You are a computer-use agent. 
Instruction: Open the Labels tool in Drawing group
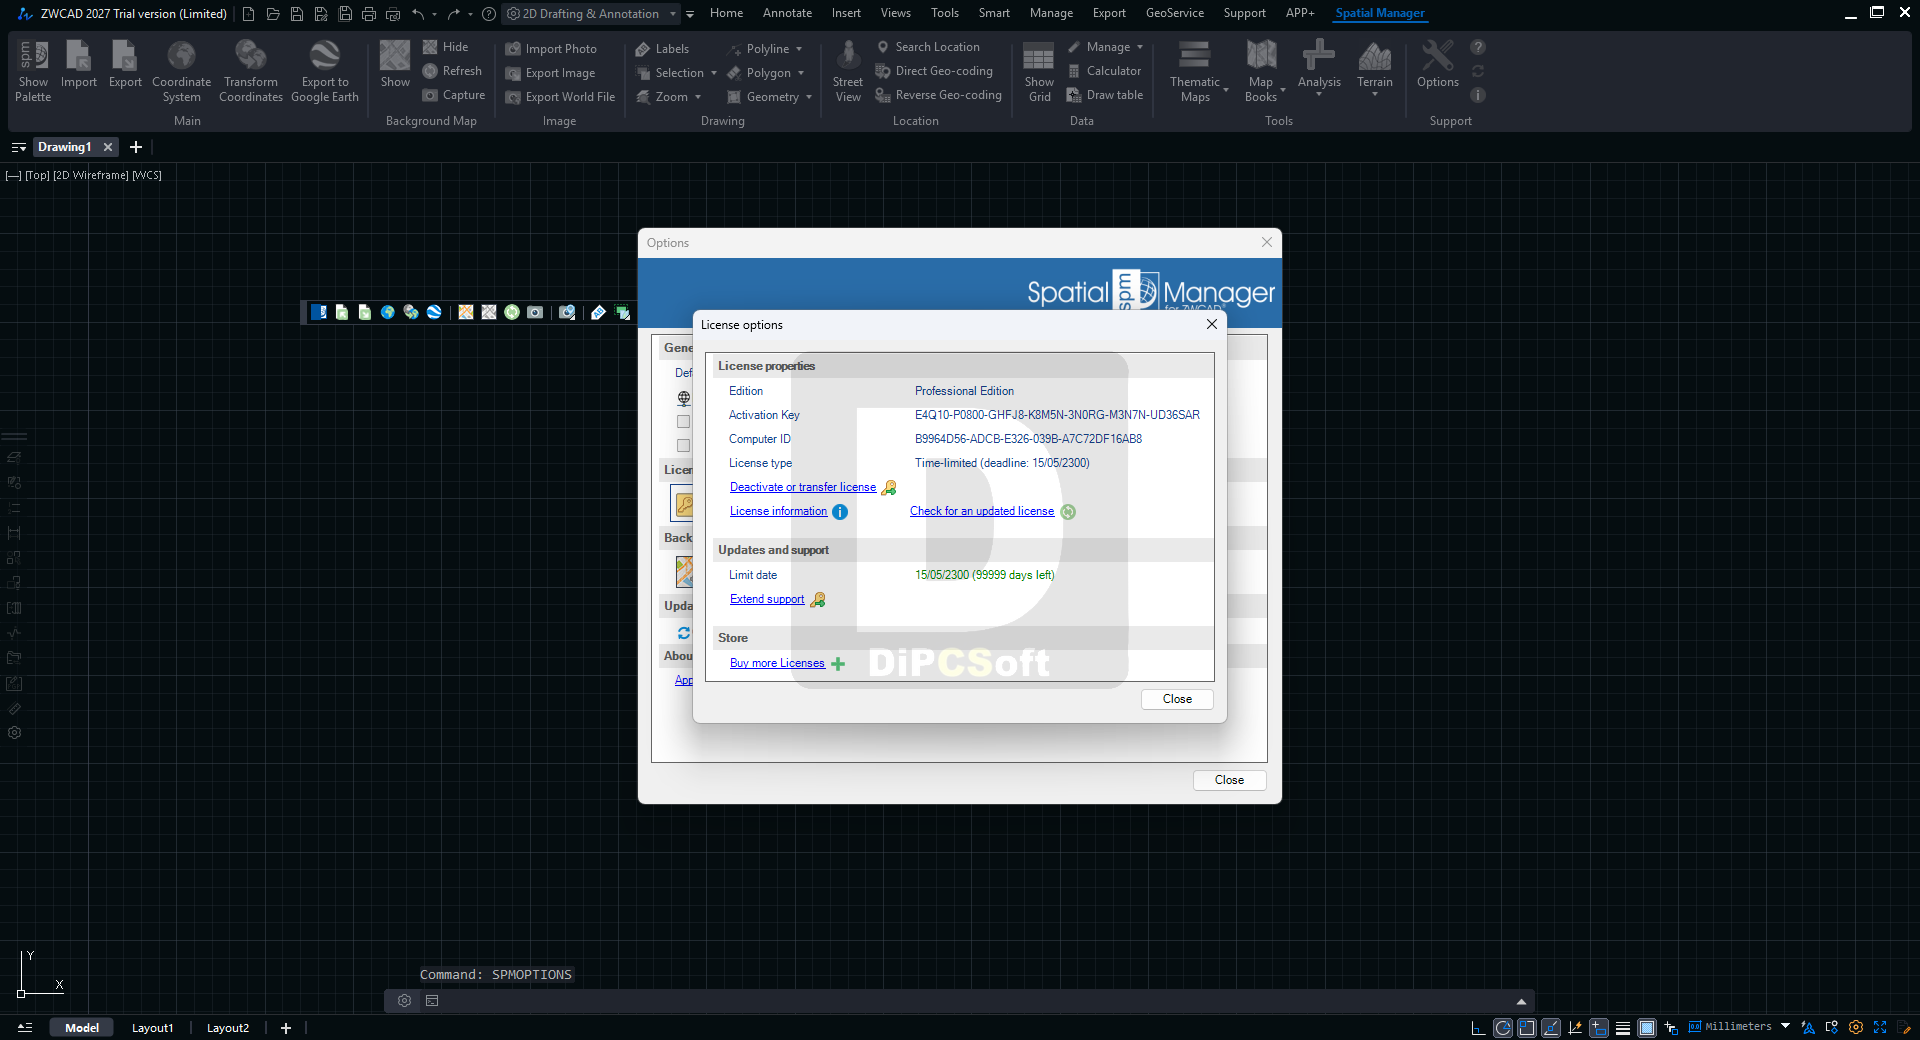662,49
